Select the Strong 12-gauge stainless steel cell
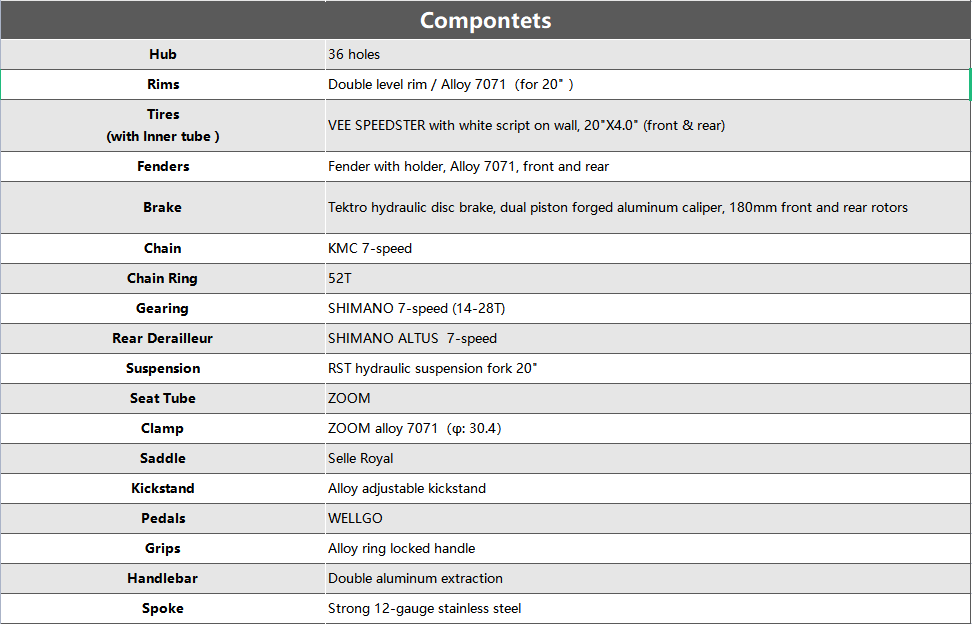The width and height of the screenshot is (972, 624). point(424,608)
